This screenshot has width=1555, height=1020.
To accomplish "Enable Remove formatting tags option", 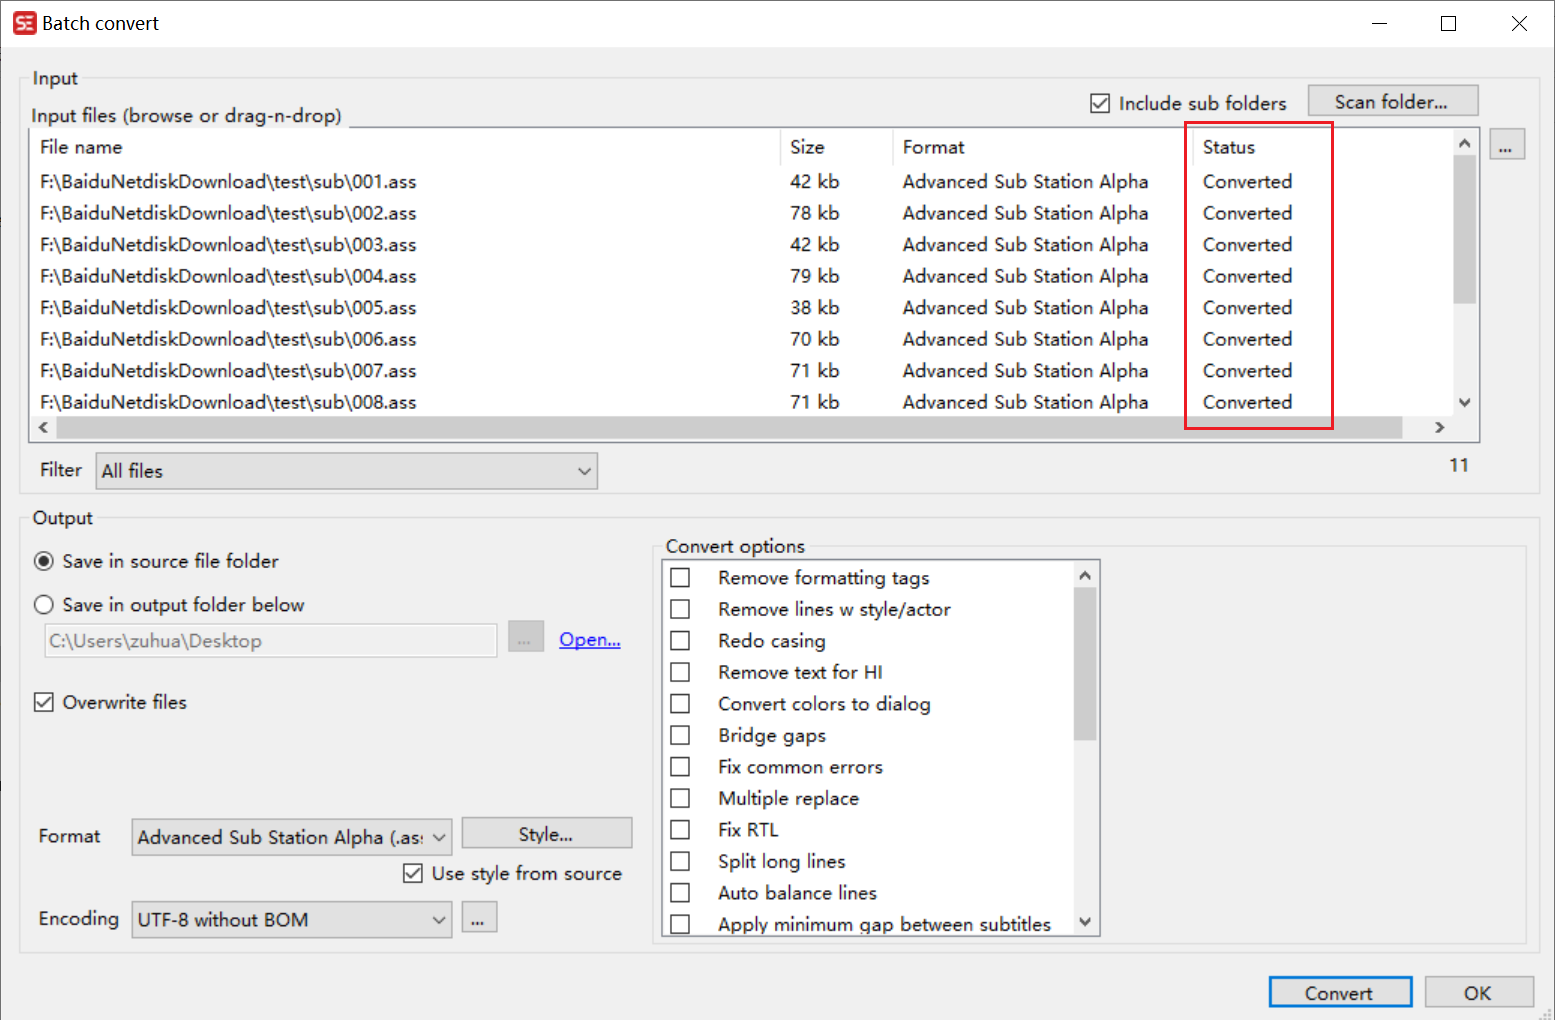I will pyautogui.click(x=681, y=577).
